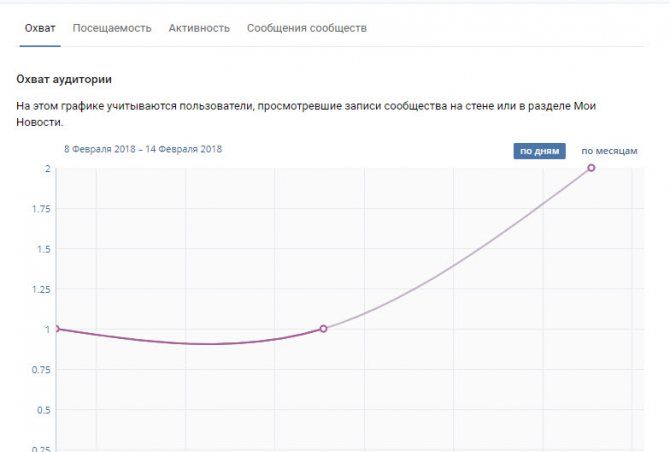Click the y-axis label 0.5
This screenshot has height=452, width=670.
44,410
